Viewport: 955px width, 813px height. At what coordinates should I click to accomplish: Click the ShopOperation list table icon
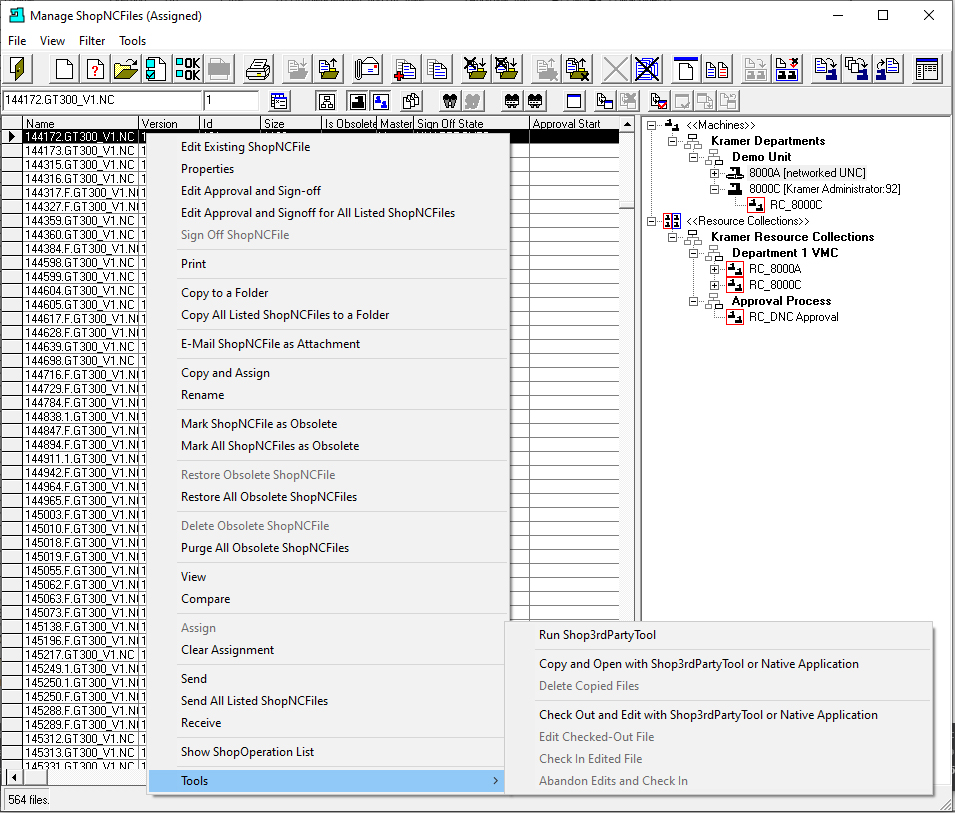[x=927, y=69]
